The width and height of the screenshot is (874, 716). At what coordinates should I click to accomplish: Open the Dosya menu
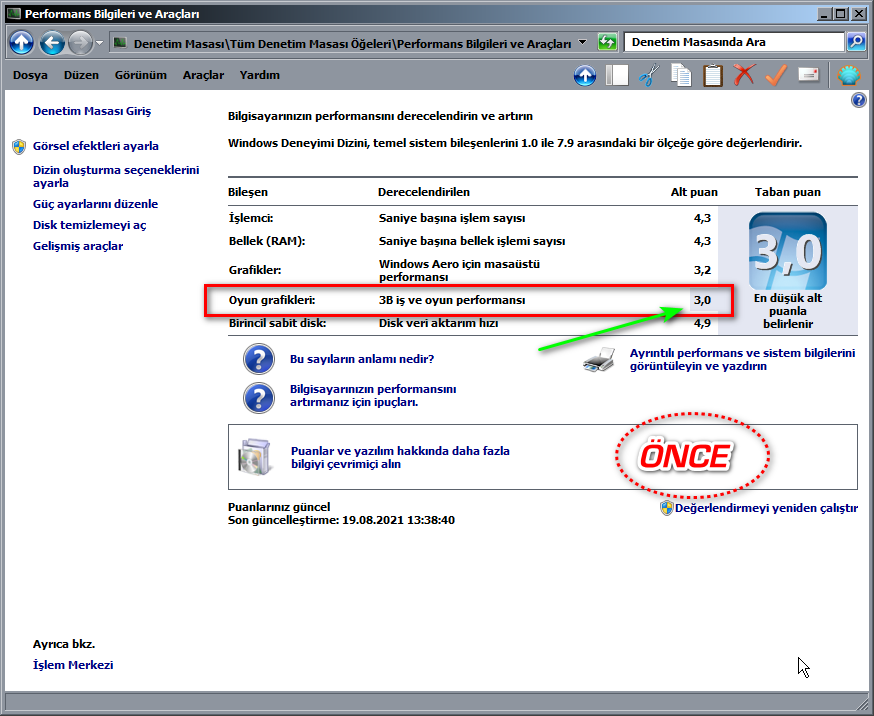coord(30,75)
